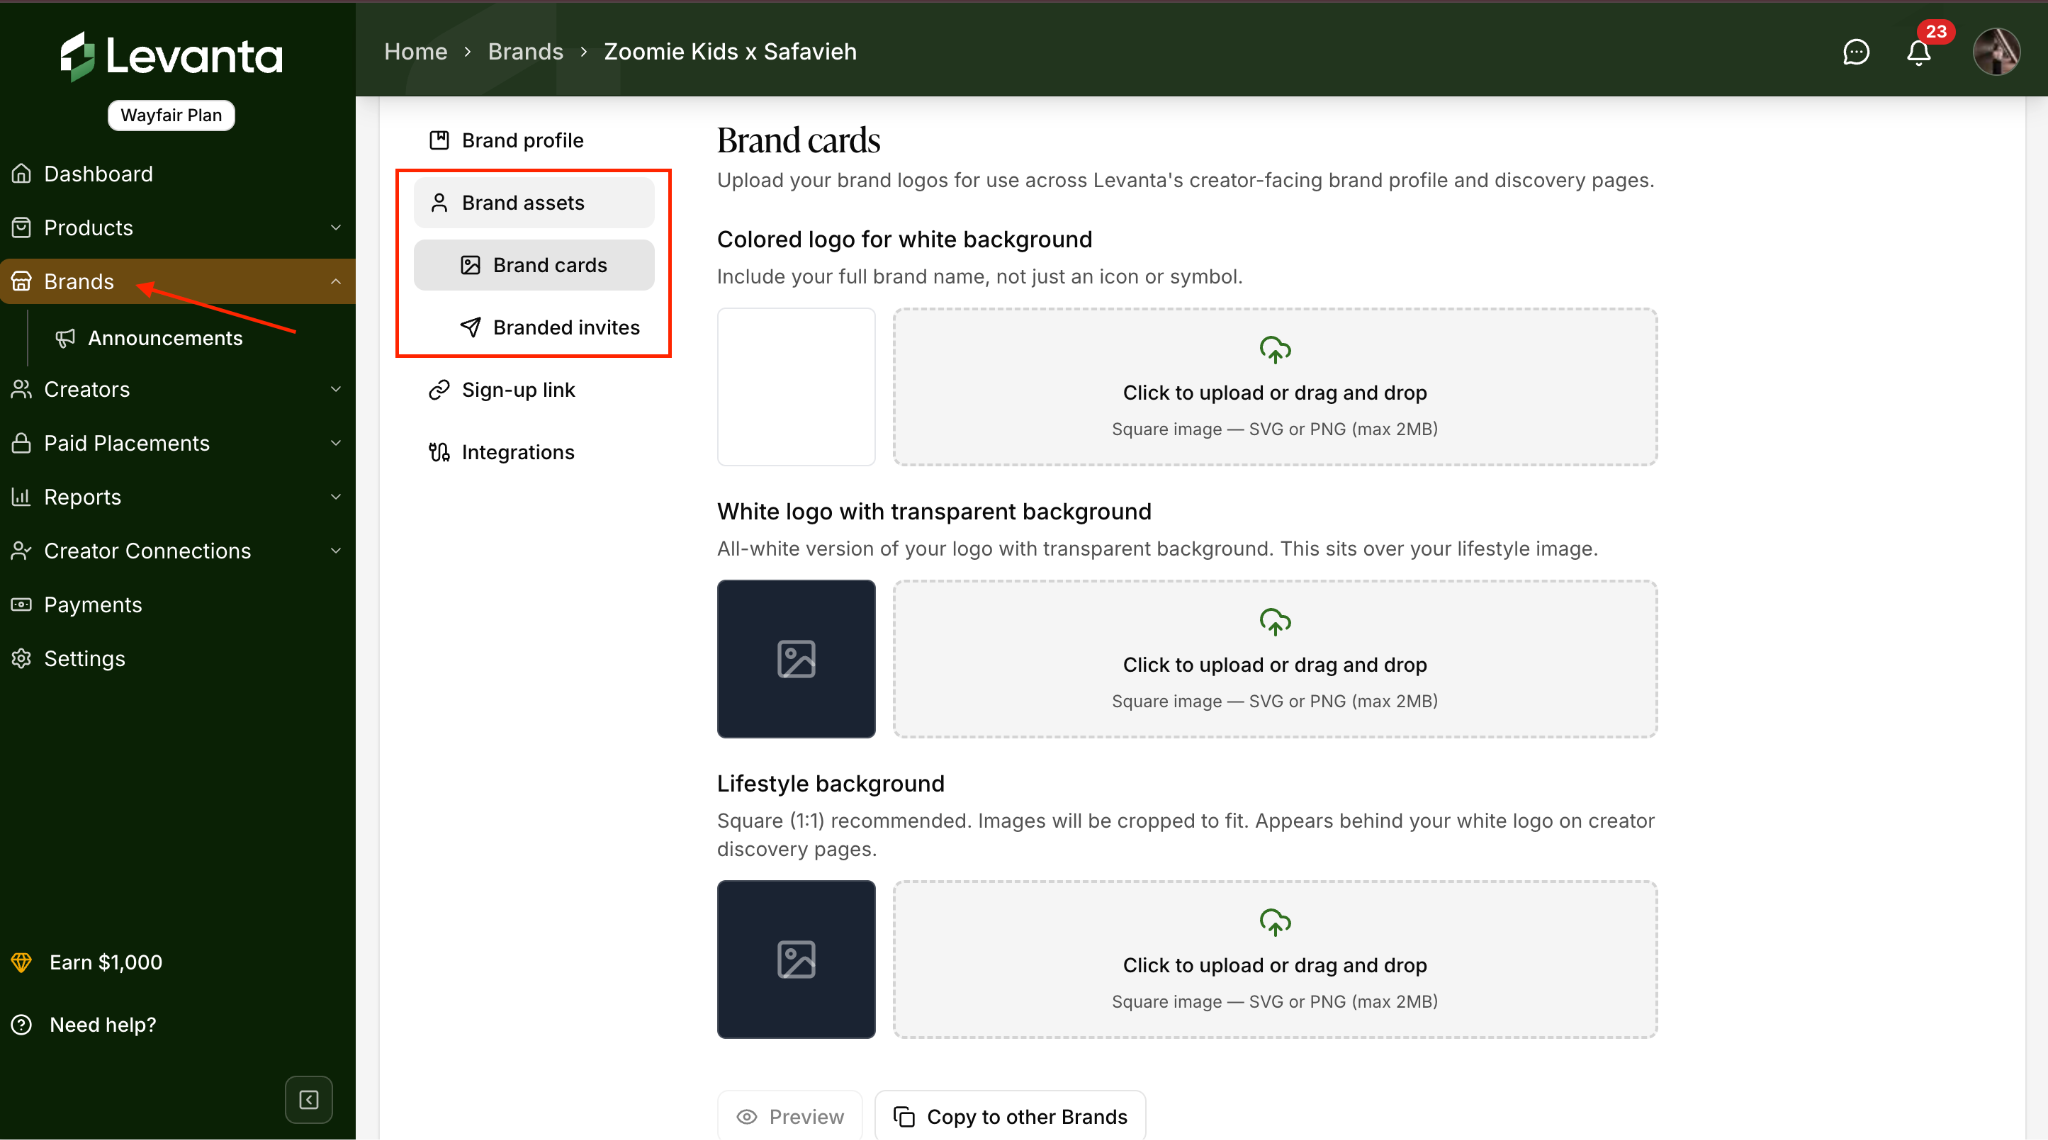Click colored logo upload drop zone text

(1275, 393)
